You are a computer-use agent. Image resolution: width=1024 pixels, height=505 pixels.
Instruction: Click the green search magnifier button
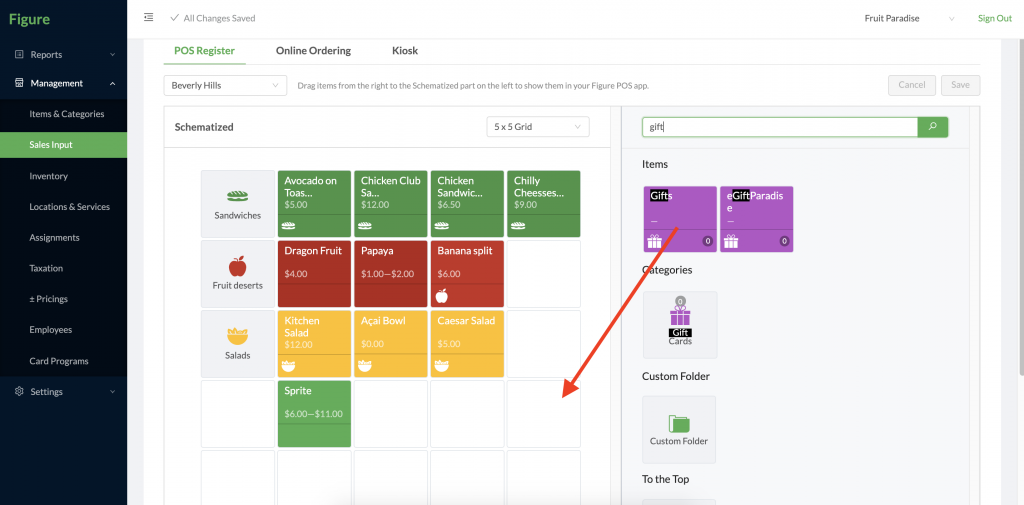(x=933, y=127)
